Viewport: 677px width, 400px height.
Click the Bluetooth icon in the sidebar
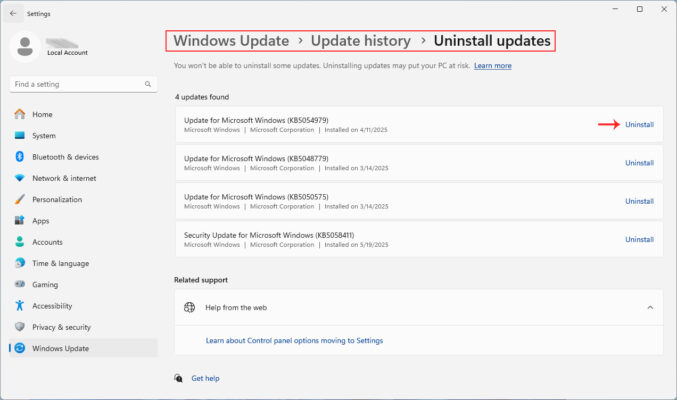coord(19,156)
